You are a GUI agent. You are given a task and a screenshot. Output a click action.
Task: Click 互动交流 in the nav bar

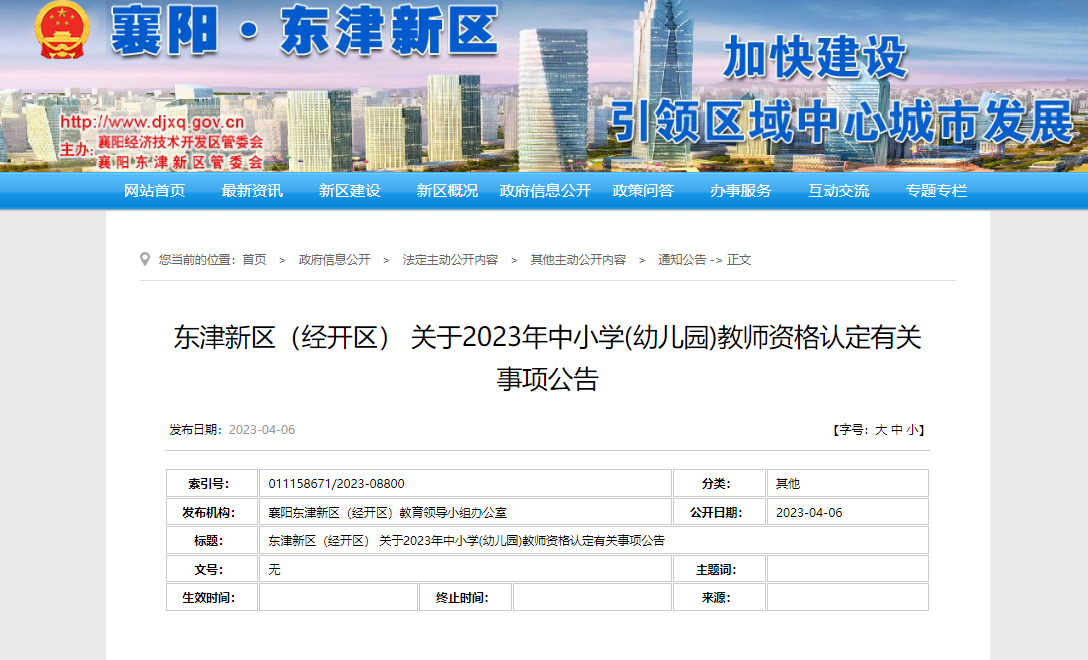coord(839,191)
